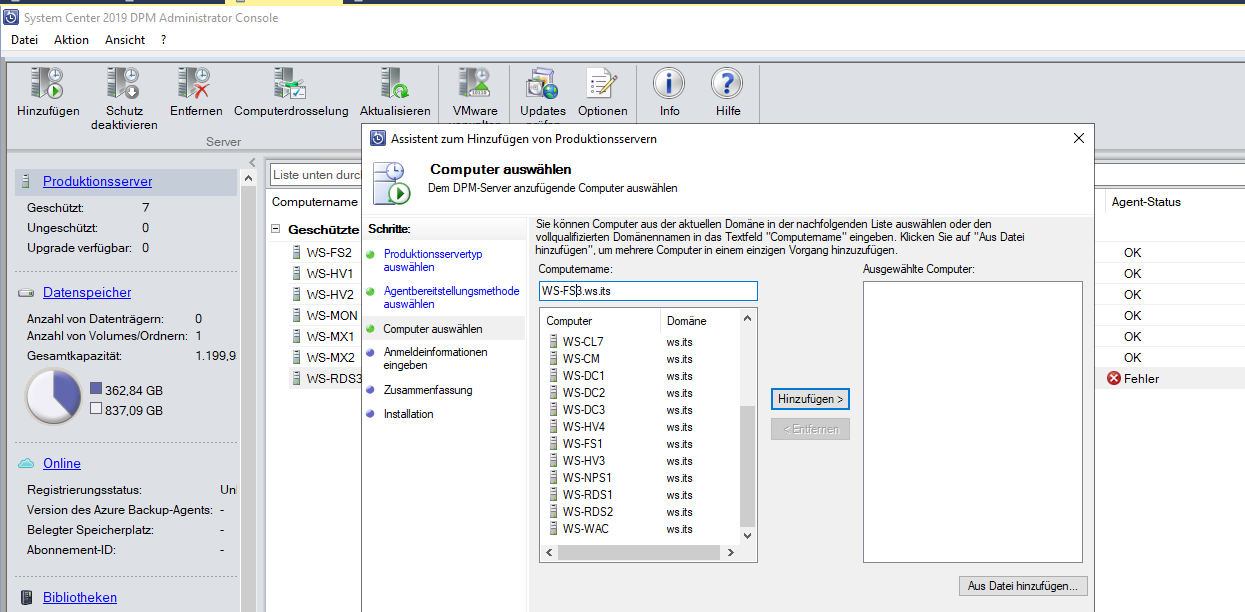Select WS-FS1 in the computer list
Screen dimensions: 1245x612
[582, 444]
